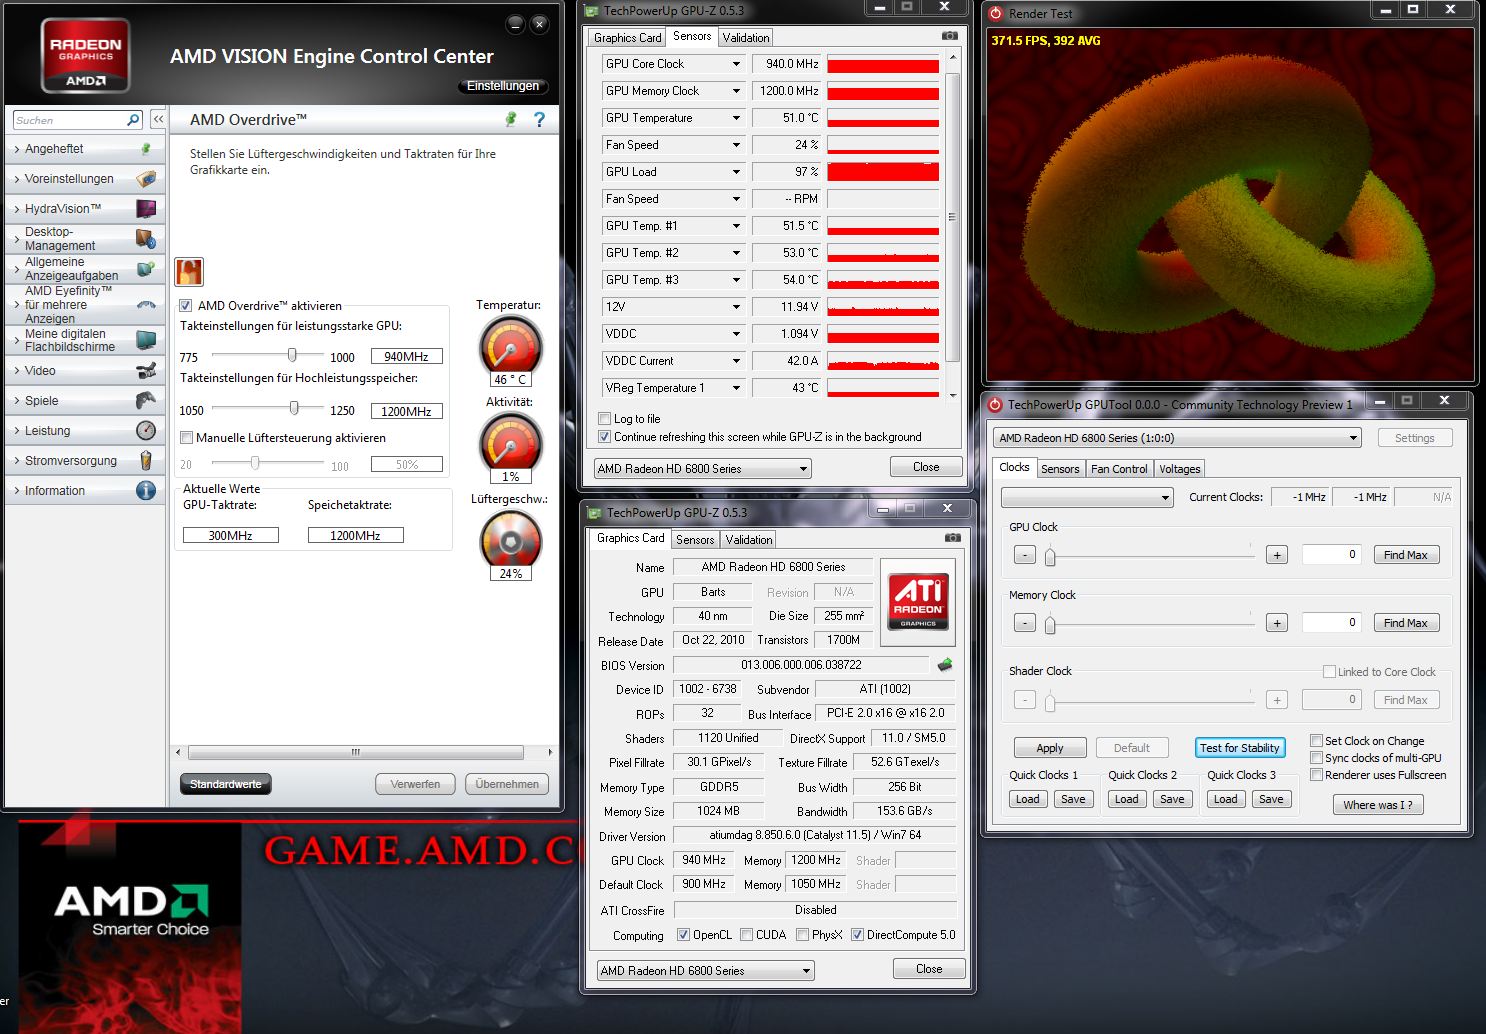Click the Information icon in sidebar
Viewport: 1486px width, 1034px height.
pyautogui.click(x=146, y=491)
